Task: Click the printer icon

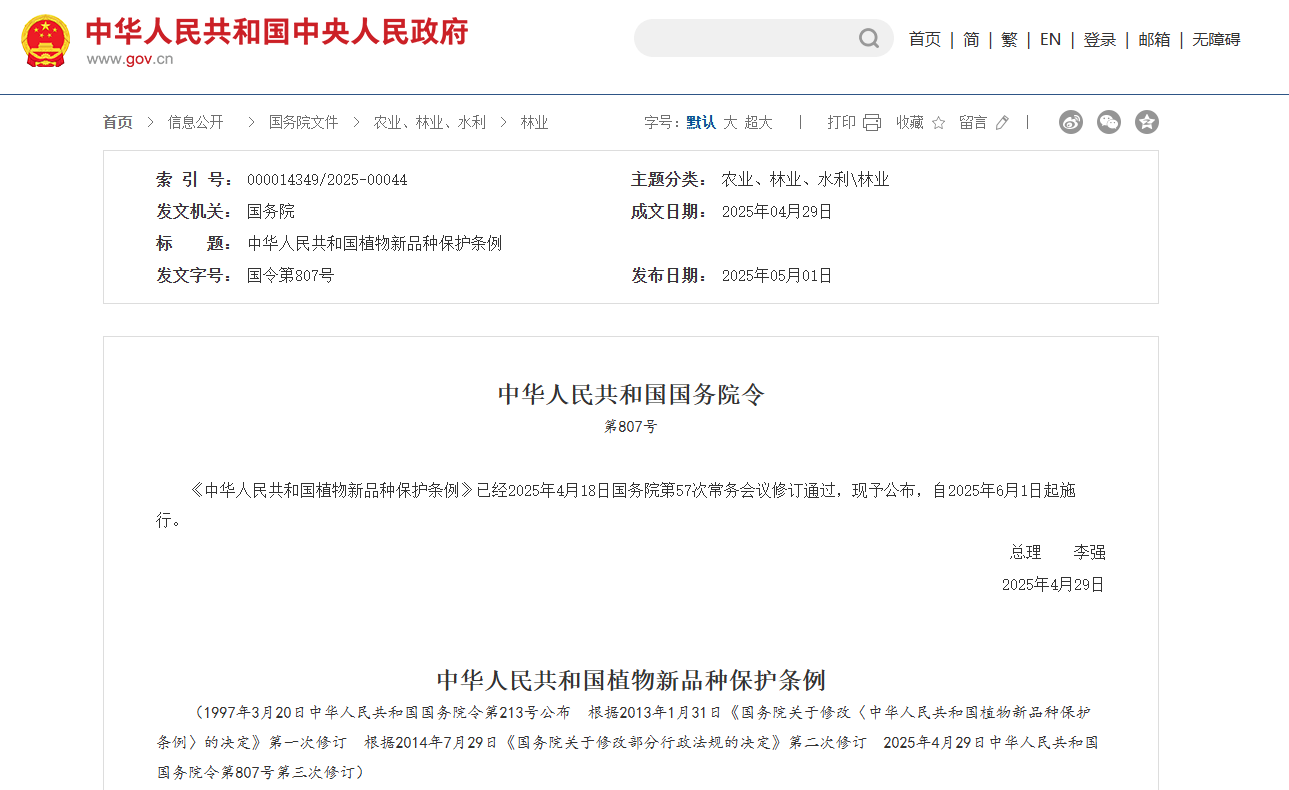Action: [872, 122]
